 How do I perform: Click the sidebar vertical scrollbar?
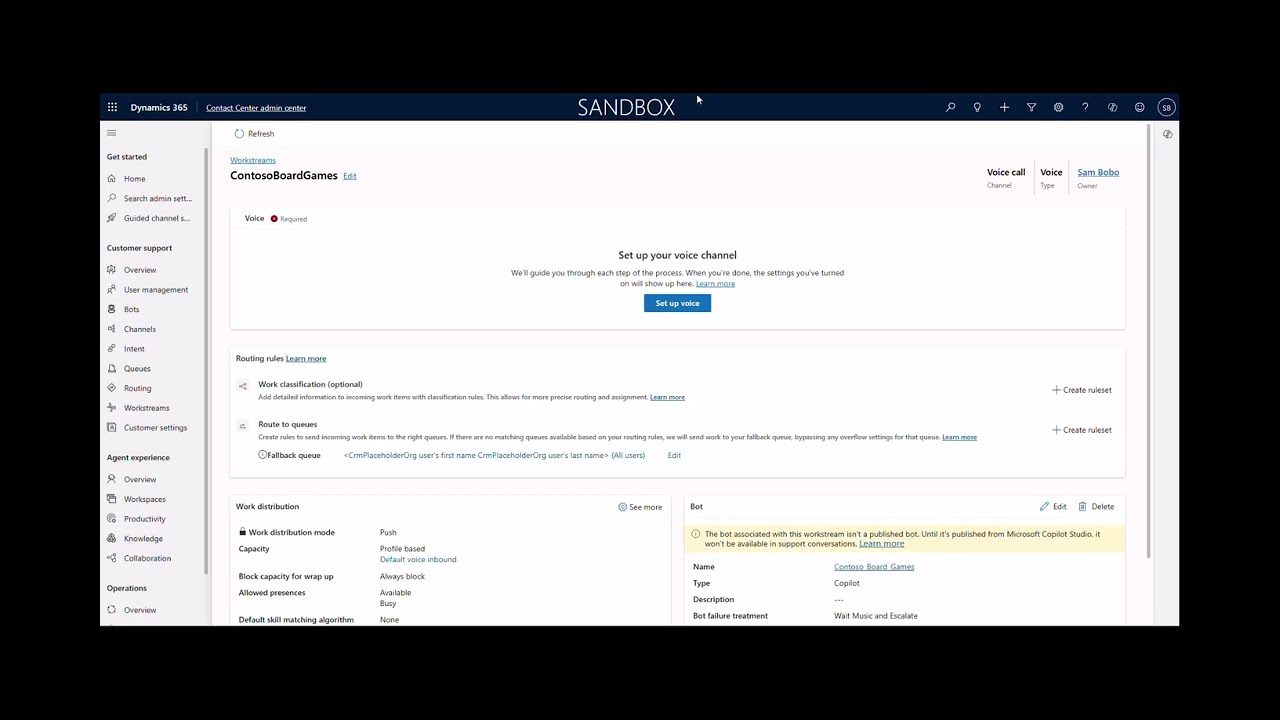(206, 360)
